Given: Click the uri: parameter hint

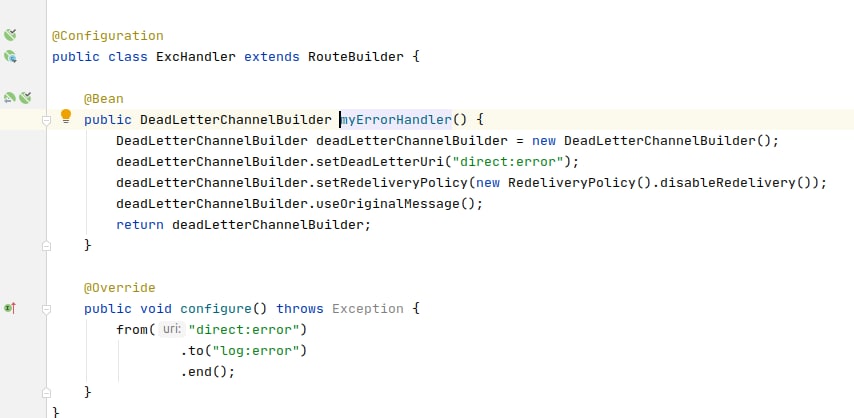Looking at the screenshot, I should (172, 330).
